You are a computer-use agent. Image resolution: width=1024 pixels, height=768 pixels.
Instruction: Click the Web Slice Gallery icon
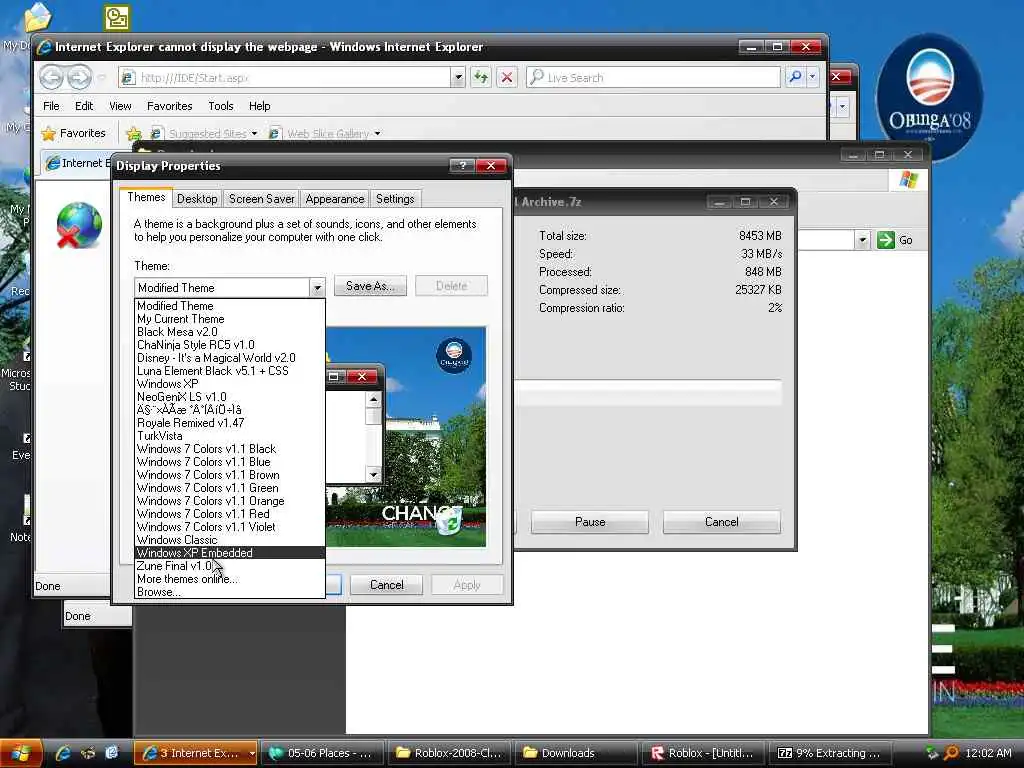[274, 133]
